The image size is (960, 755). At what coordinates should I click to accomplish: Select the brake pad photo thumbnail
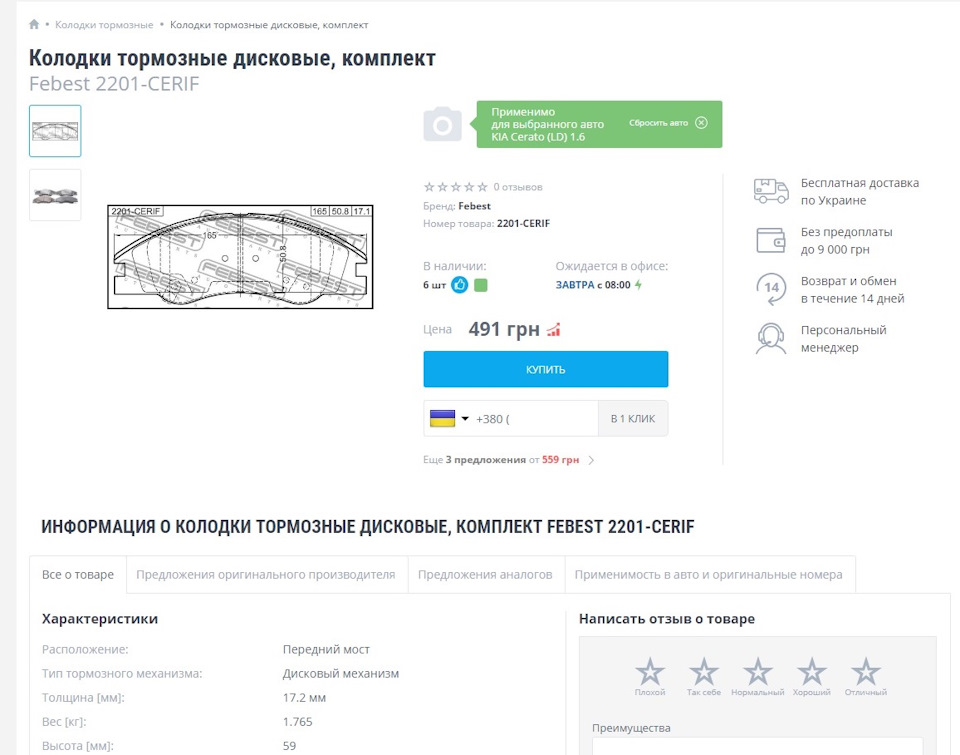tap(55, 195)
